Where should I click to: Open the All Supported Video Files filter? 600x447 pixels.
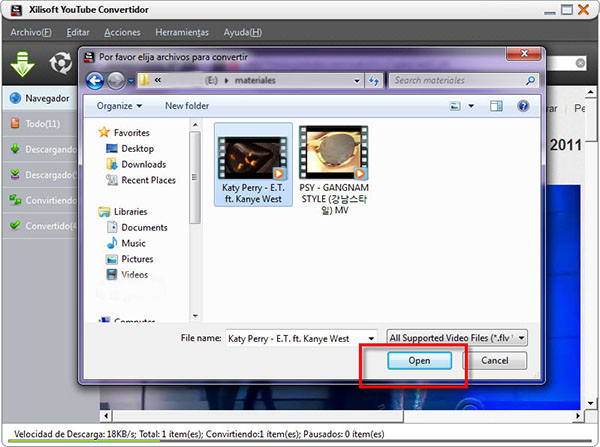[457, 338]
